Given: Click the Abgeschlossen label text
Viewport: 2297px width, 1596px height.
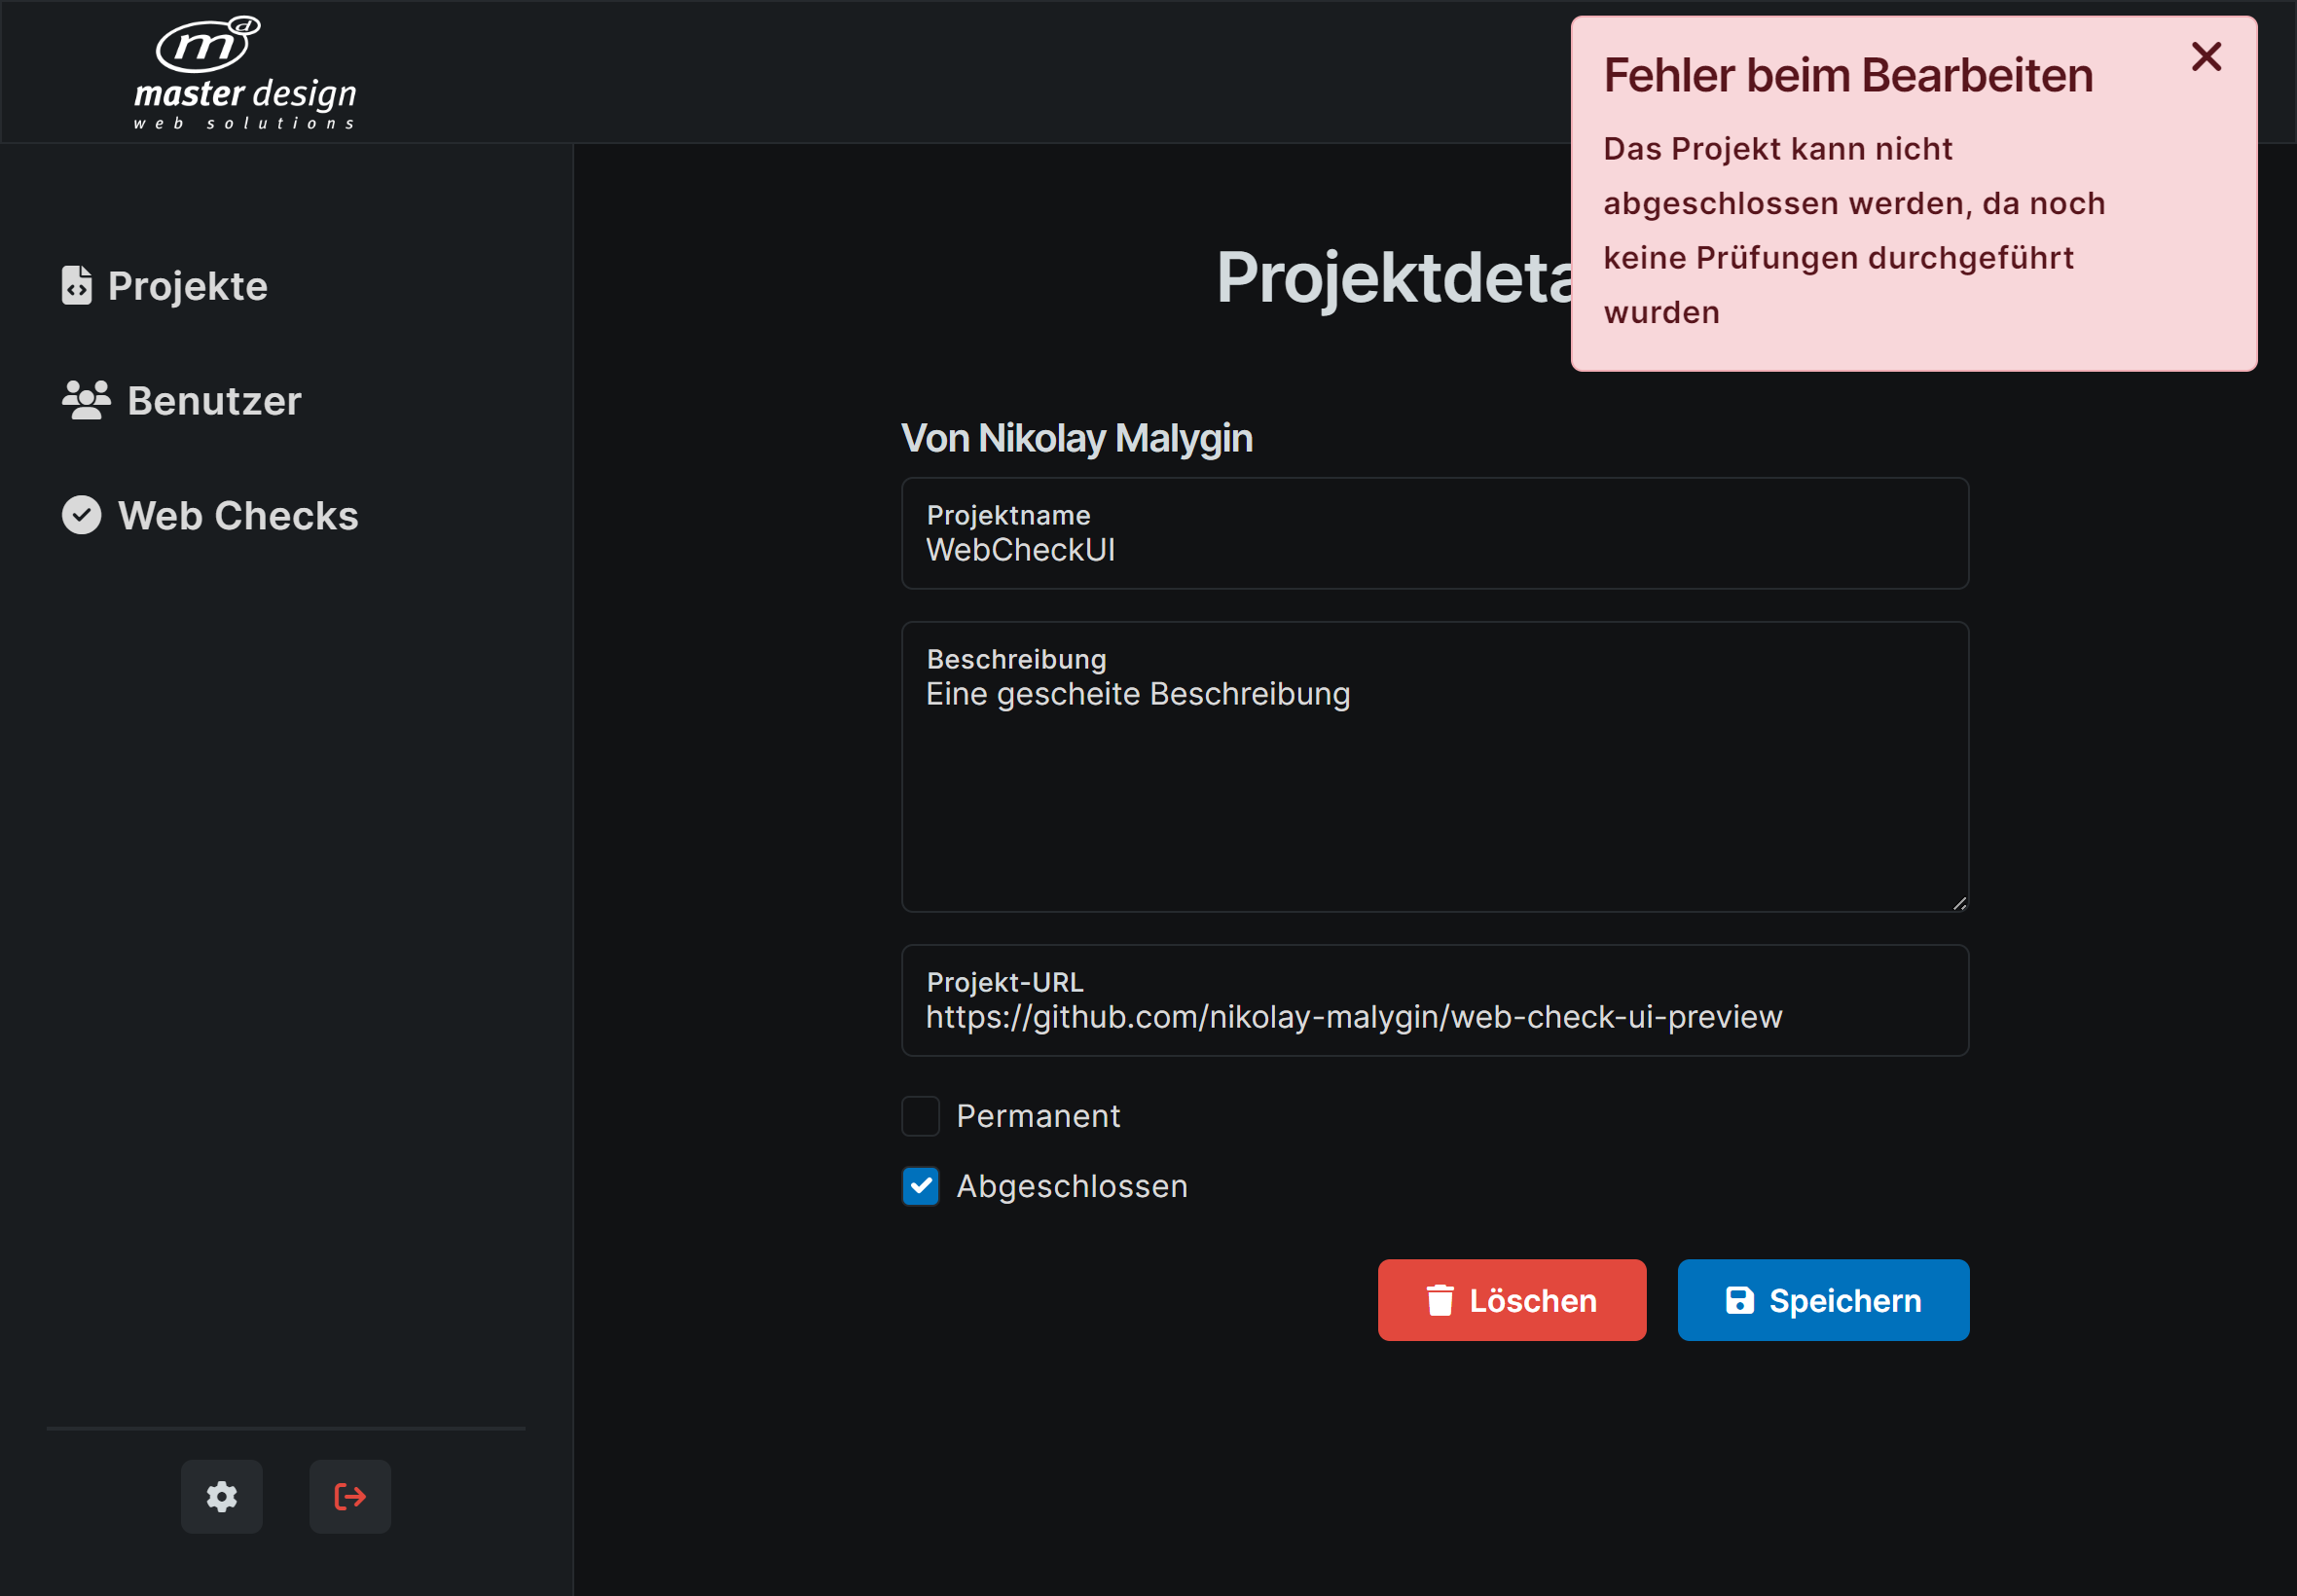Looking at the screenshot, I should 1072,1186.
